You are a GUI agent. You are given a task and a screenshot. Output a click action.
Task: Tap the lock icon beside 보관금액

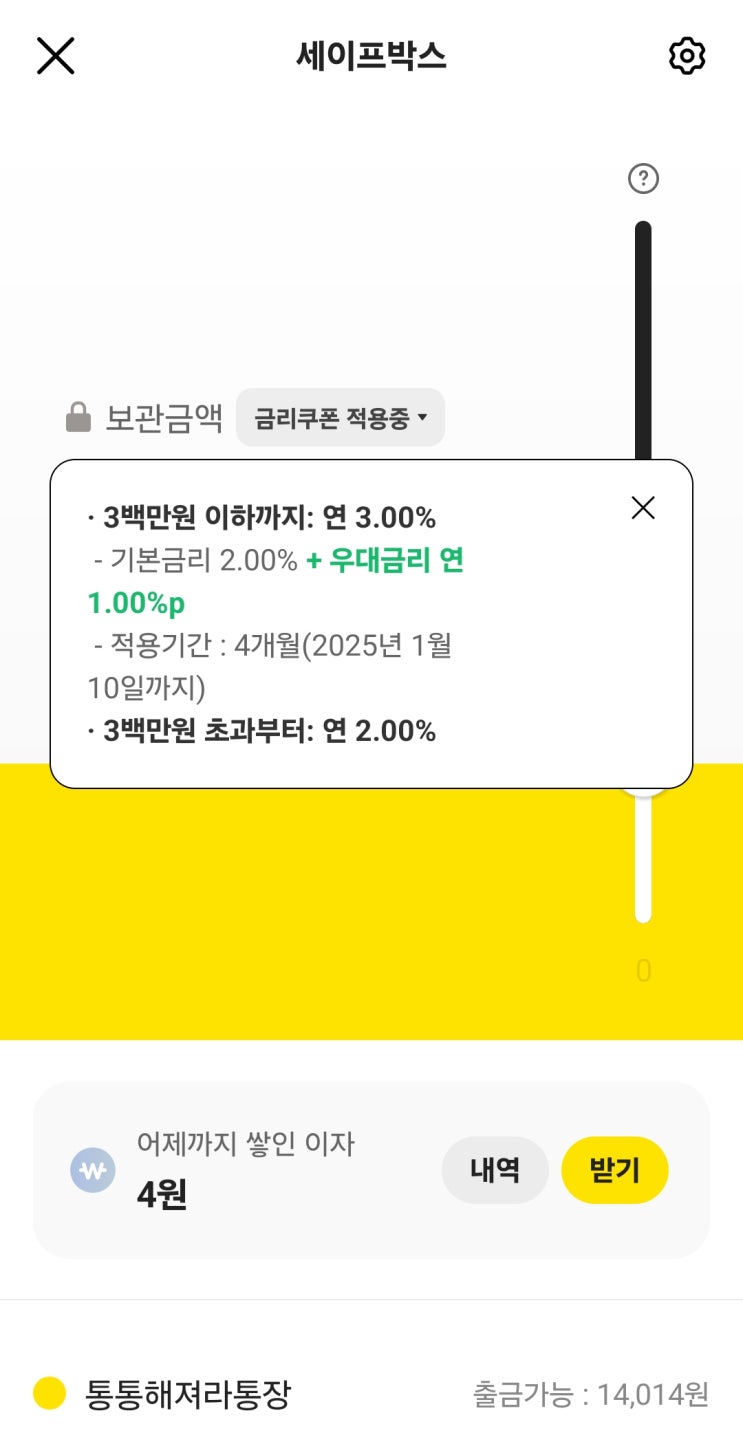(x=78, y=417)
